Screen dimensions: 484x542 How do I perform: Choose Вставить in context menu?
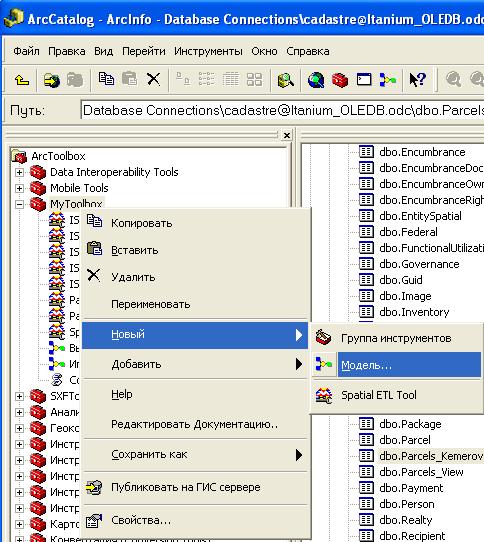[195, 250]
